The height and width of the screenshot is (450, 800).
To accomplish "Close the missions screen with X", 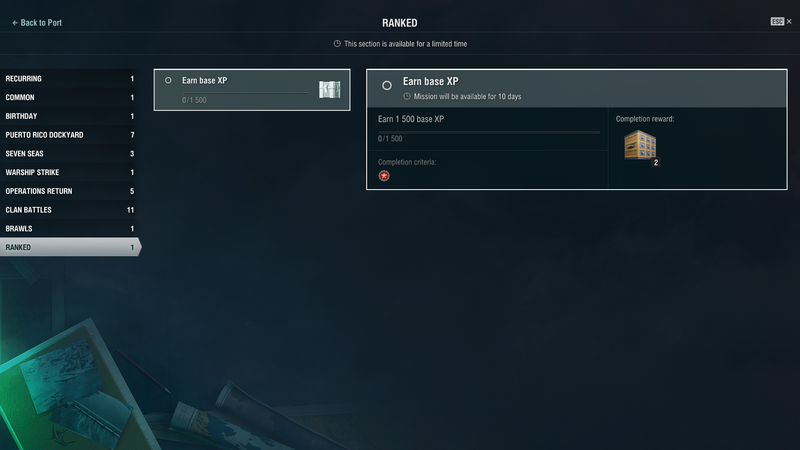I will [x=789, y=21].
